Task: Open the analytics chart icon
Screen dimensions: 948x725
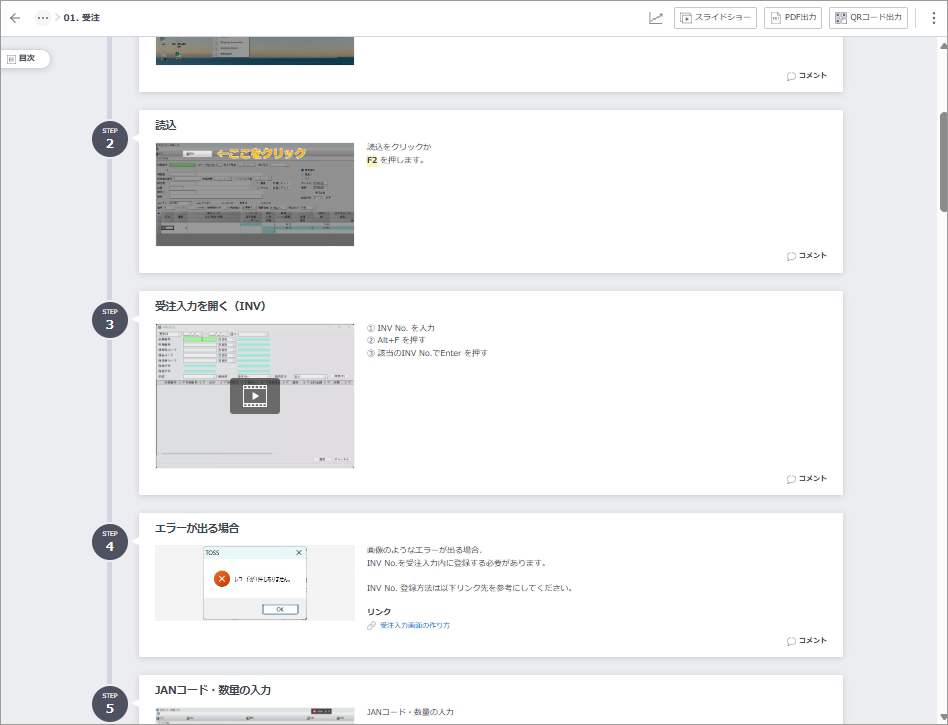Action: (x=656, y=18)
